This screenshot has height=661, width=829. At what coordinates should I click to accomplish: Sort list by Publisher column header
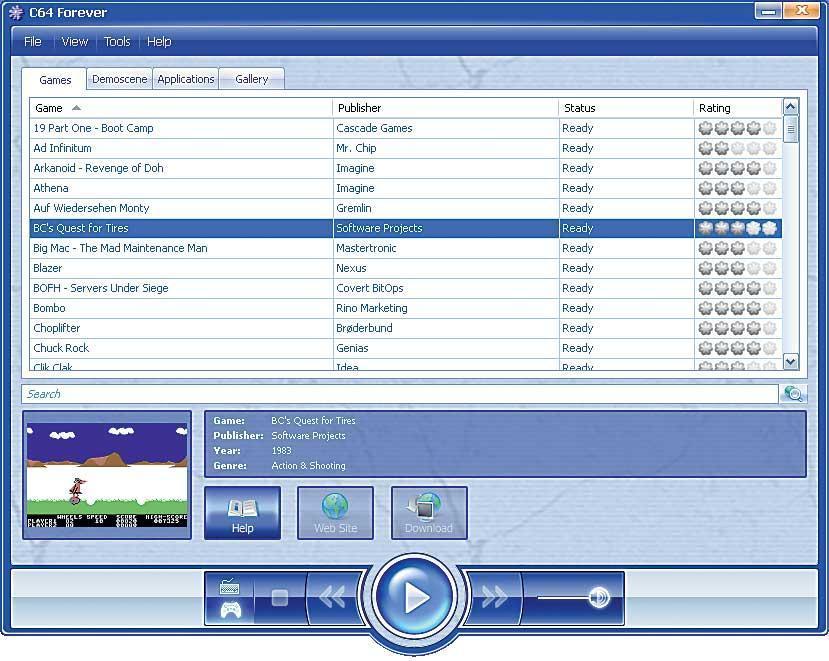(x=446, y=108)
